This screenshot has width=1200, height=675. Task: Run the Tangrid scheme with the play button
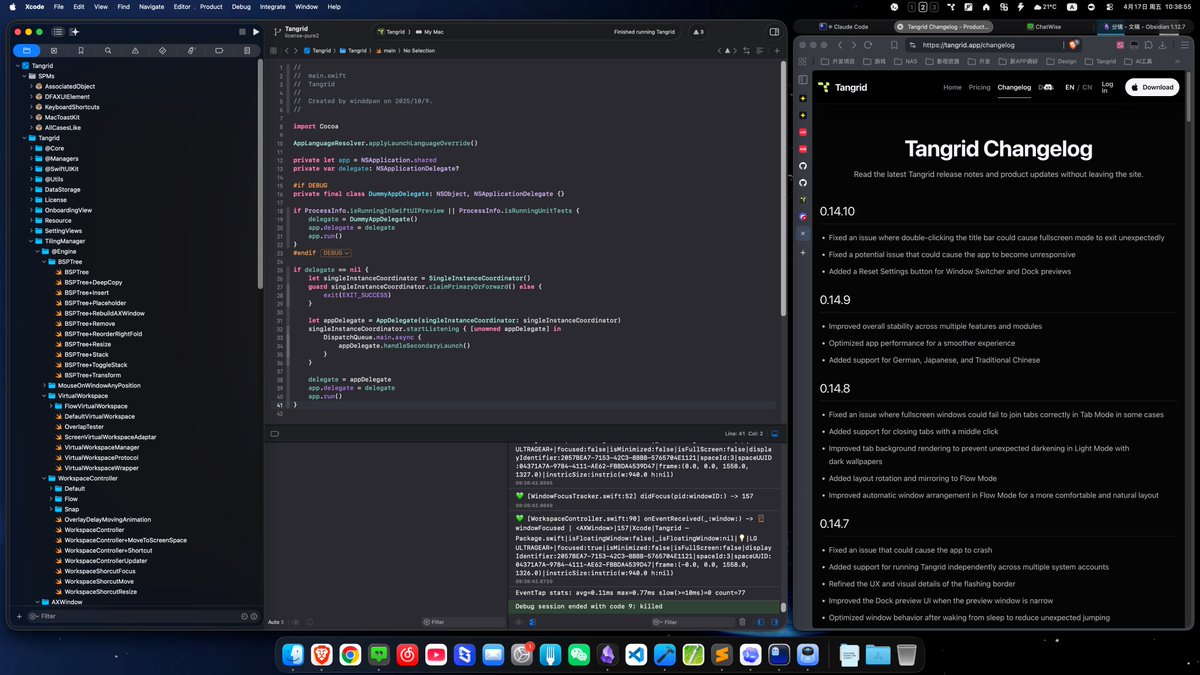256,32
